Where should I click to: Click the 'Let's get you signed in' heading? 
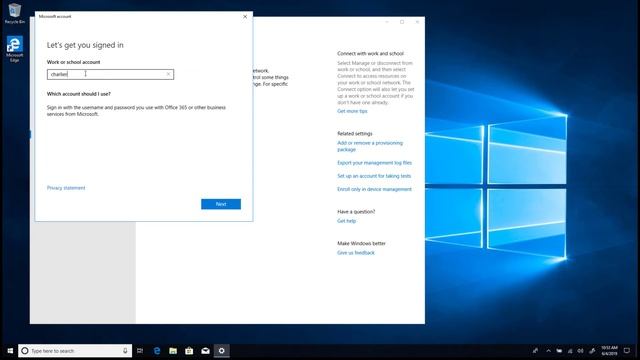85,45
